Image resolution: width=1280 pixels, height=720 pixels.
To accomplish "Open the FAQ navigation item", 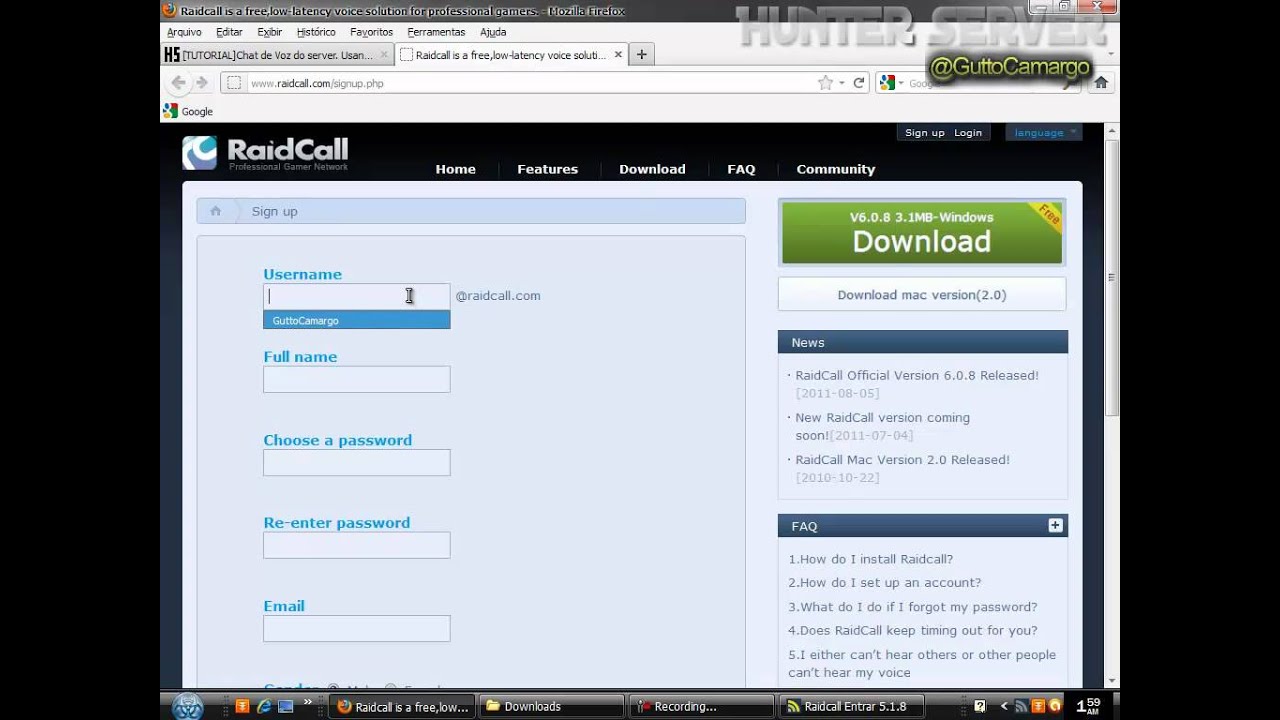I will [741, 169].
